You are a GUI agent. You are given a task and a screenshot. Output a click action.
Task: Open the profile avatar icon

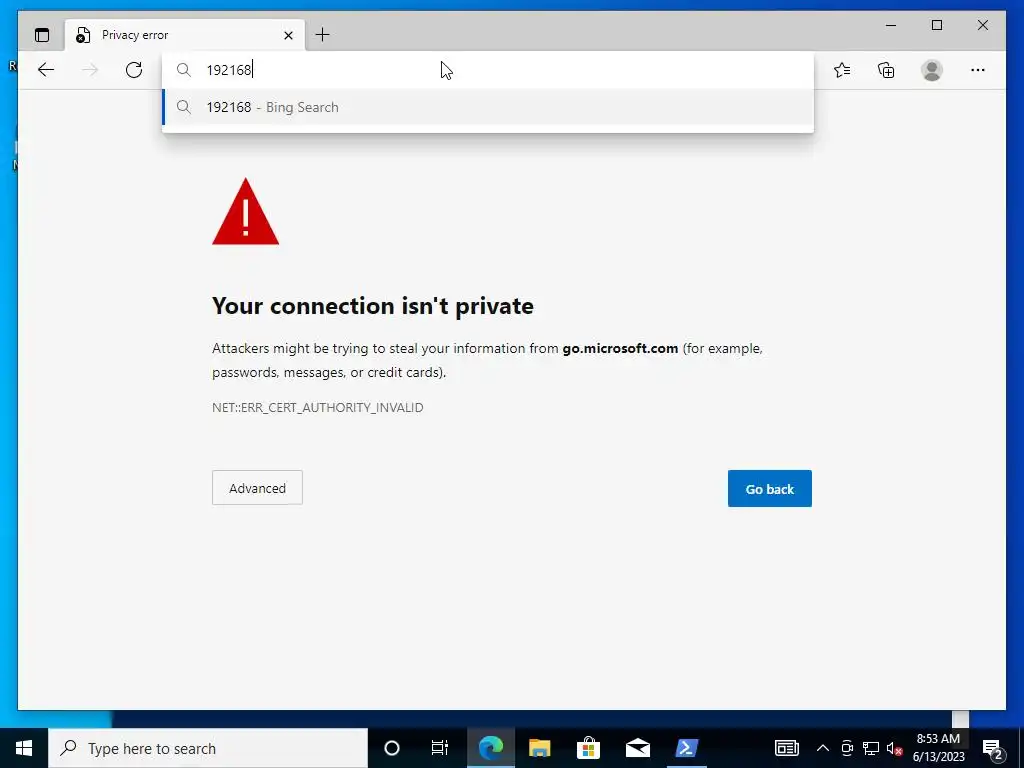tap(932, 70)
